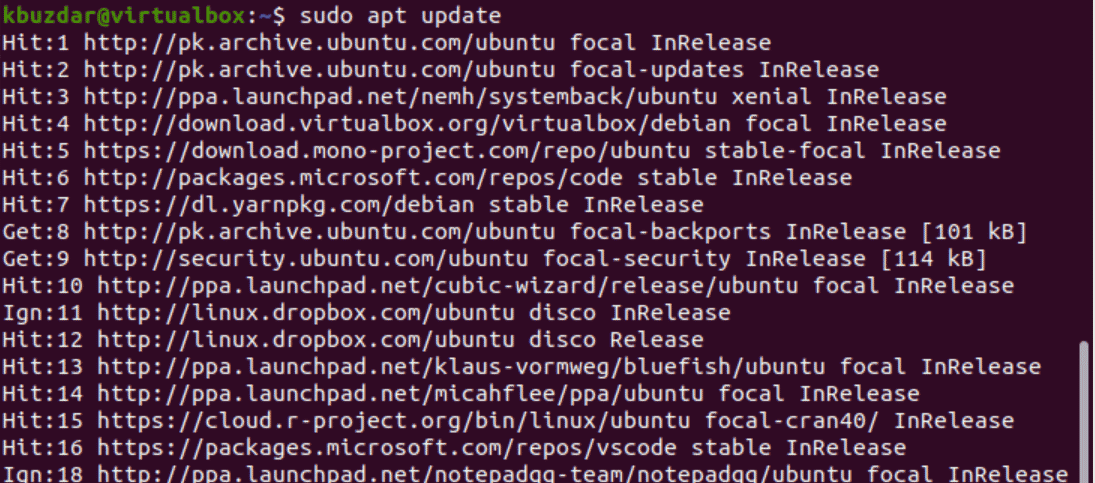Click the download.mono-project.com repo URL

(387, 151)
